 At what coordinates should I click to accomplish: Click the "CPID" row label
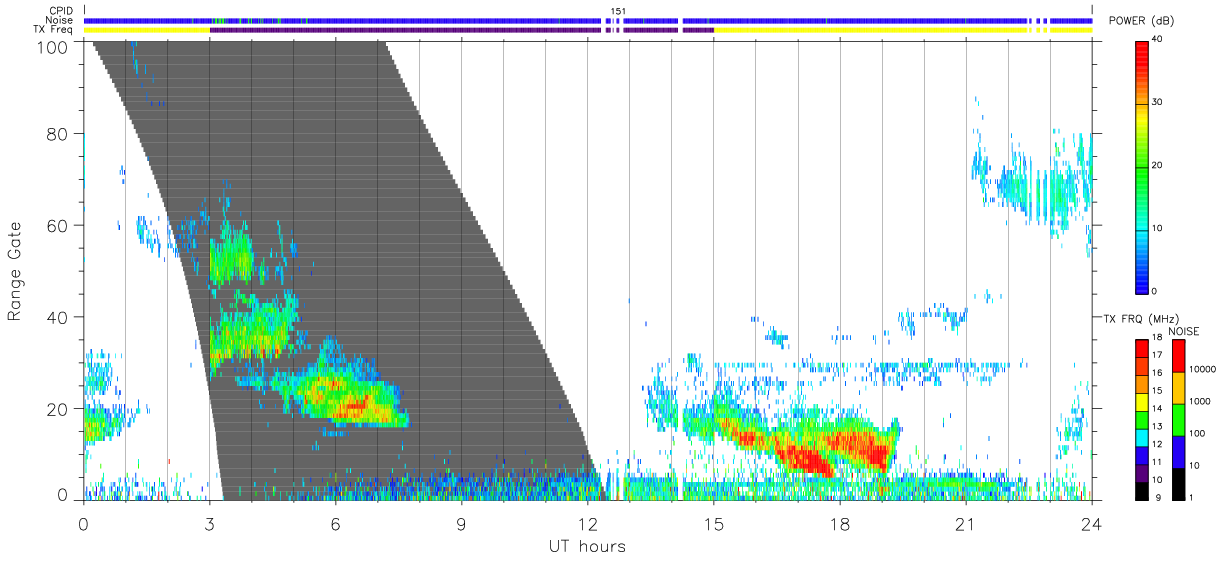[61, 11]
